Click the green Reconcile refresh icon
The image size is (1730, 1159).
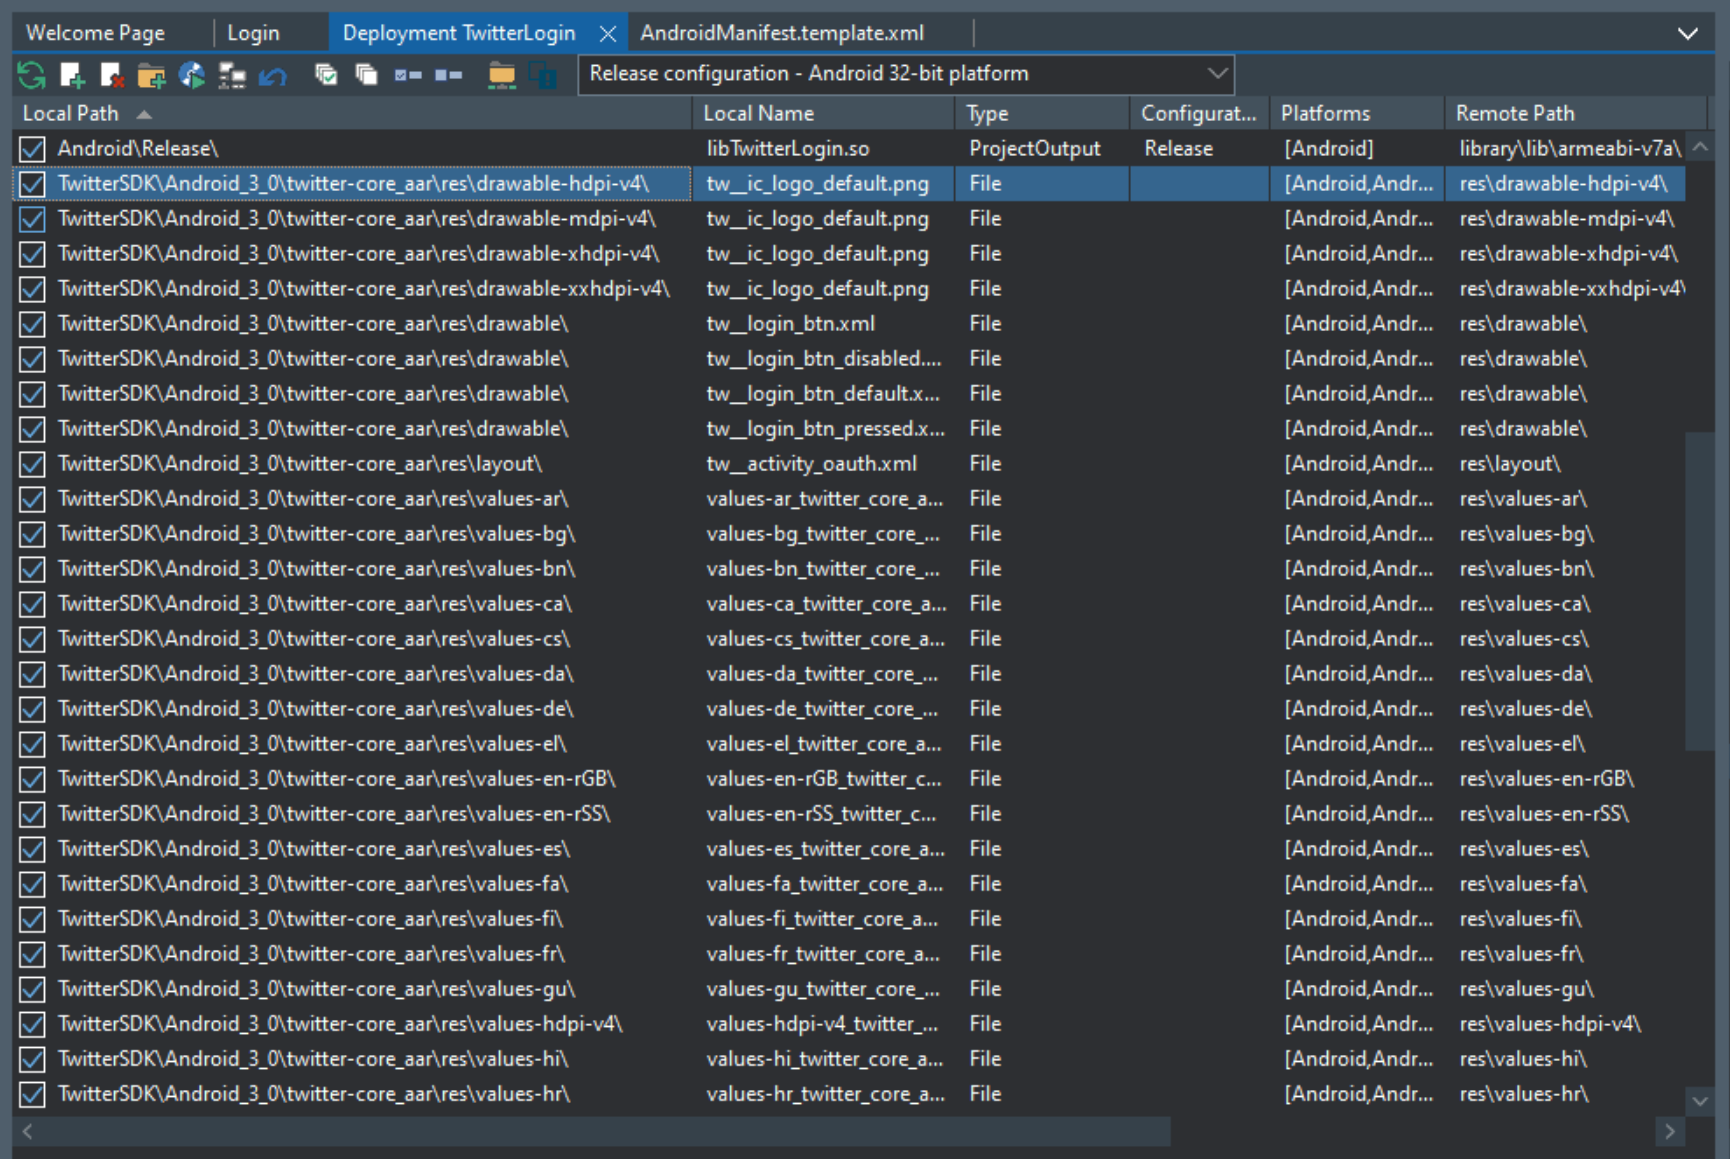point(31,75)
